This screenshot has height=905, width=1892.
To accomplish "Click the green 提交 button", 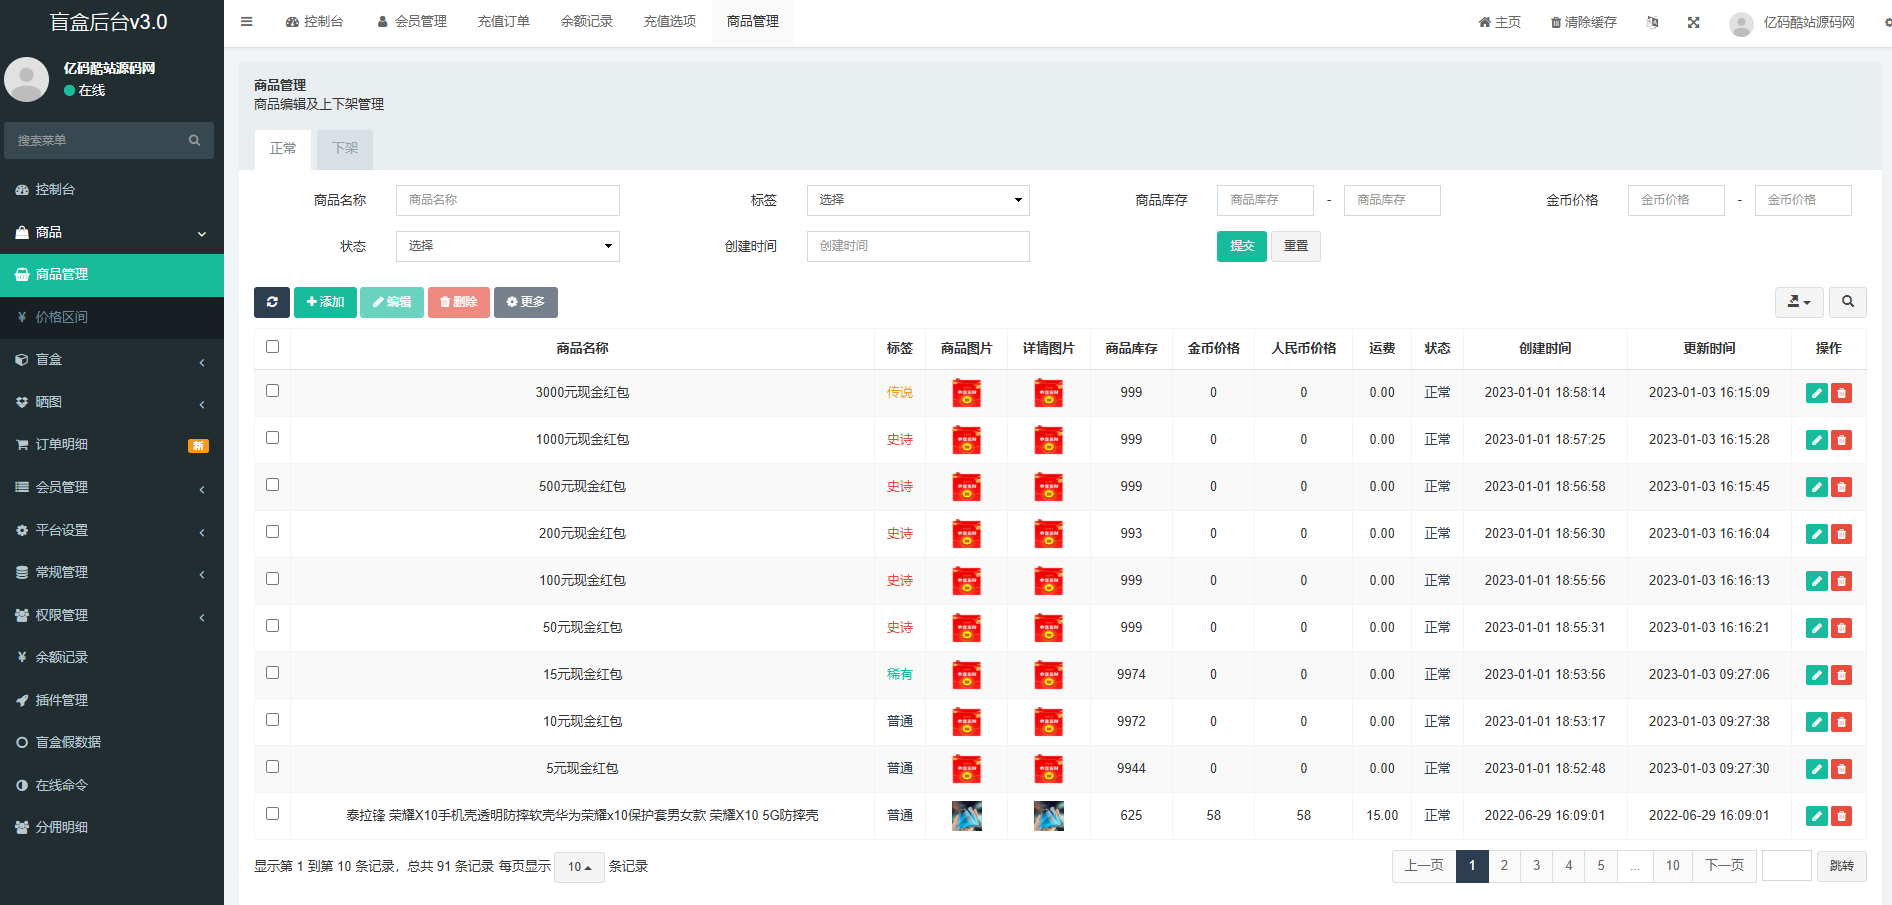I will point(1241,246).
